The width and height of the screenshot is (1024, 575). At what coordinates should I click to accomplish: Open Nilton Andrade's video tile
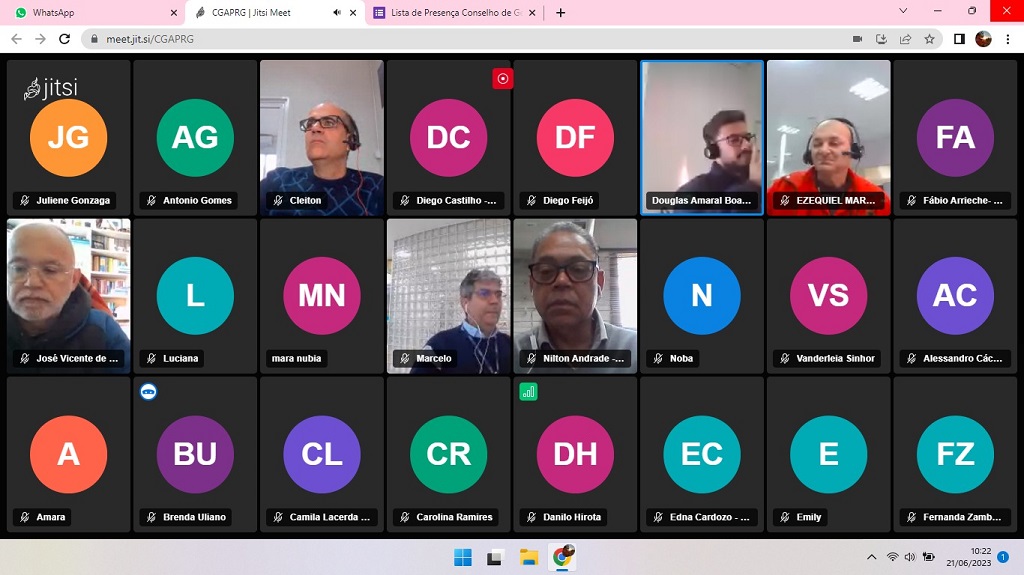(x=575, y=296)
